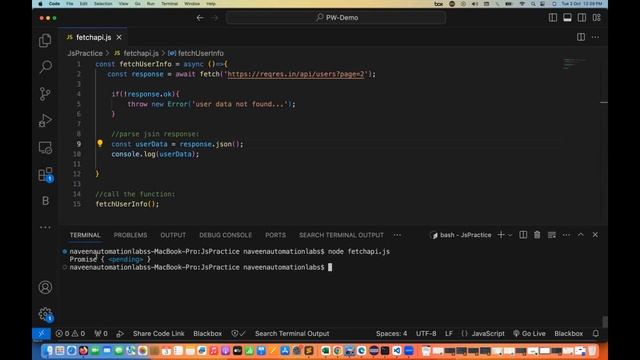This screenshot has height=360, width=640.
Task: Maximize the panel size chevron
Action: coord(581,235)
